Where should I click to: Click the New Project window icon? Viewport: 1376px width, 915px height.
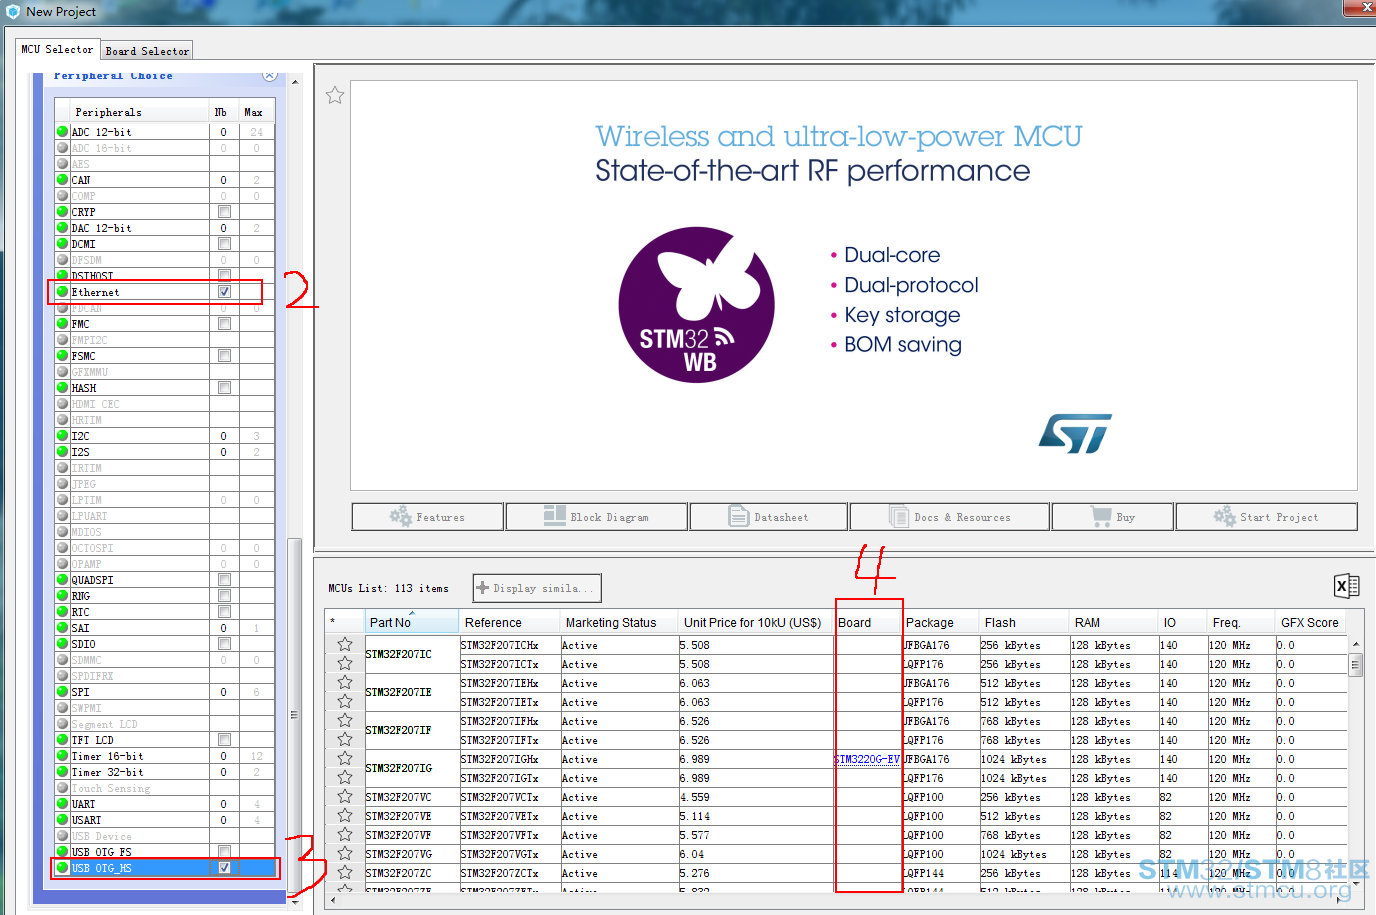(x=12, y=11)
